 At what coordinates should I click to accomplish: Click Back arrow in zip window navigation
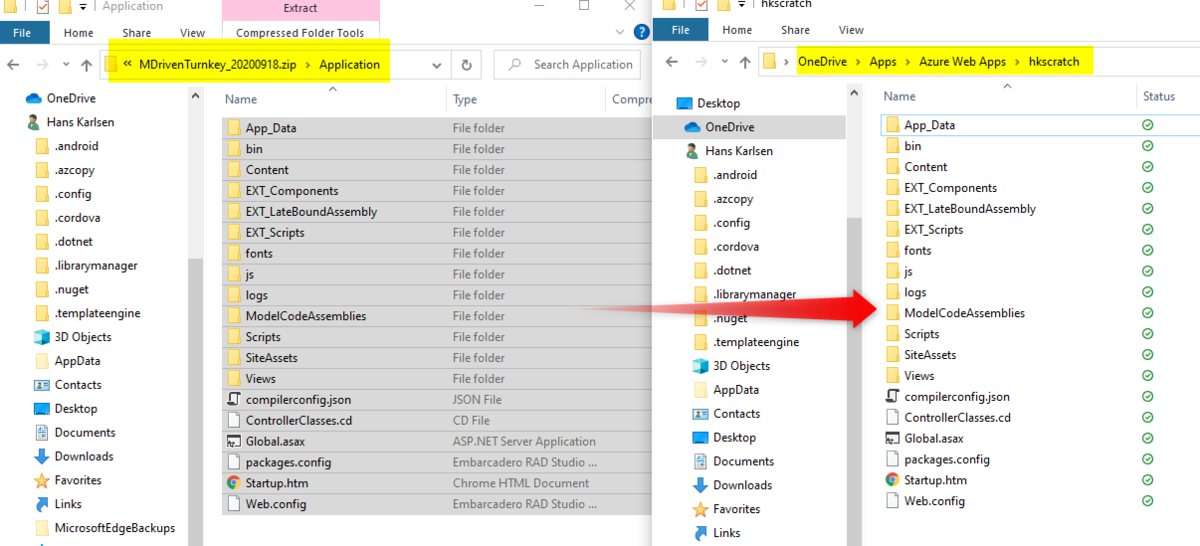tap(13, 65)
